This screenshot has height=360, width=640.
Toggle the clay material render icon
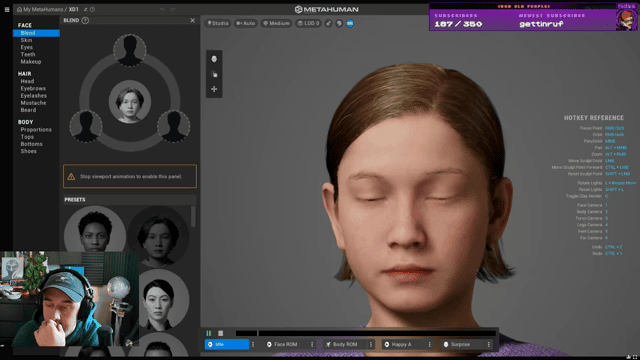(x=339, y=23)
